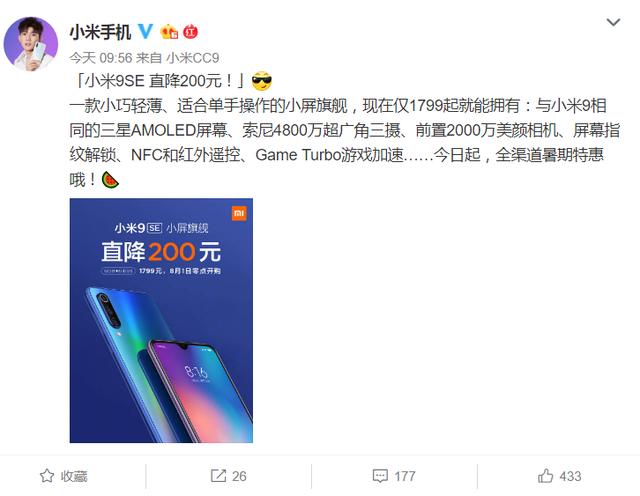
Task: Click the repost count 26
Action: click(239, 476)
